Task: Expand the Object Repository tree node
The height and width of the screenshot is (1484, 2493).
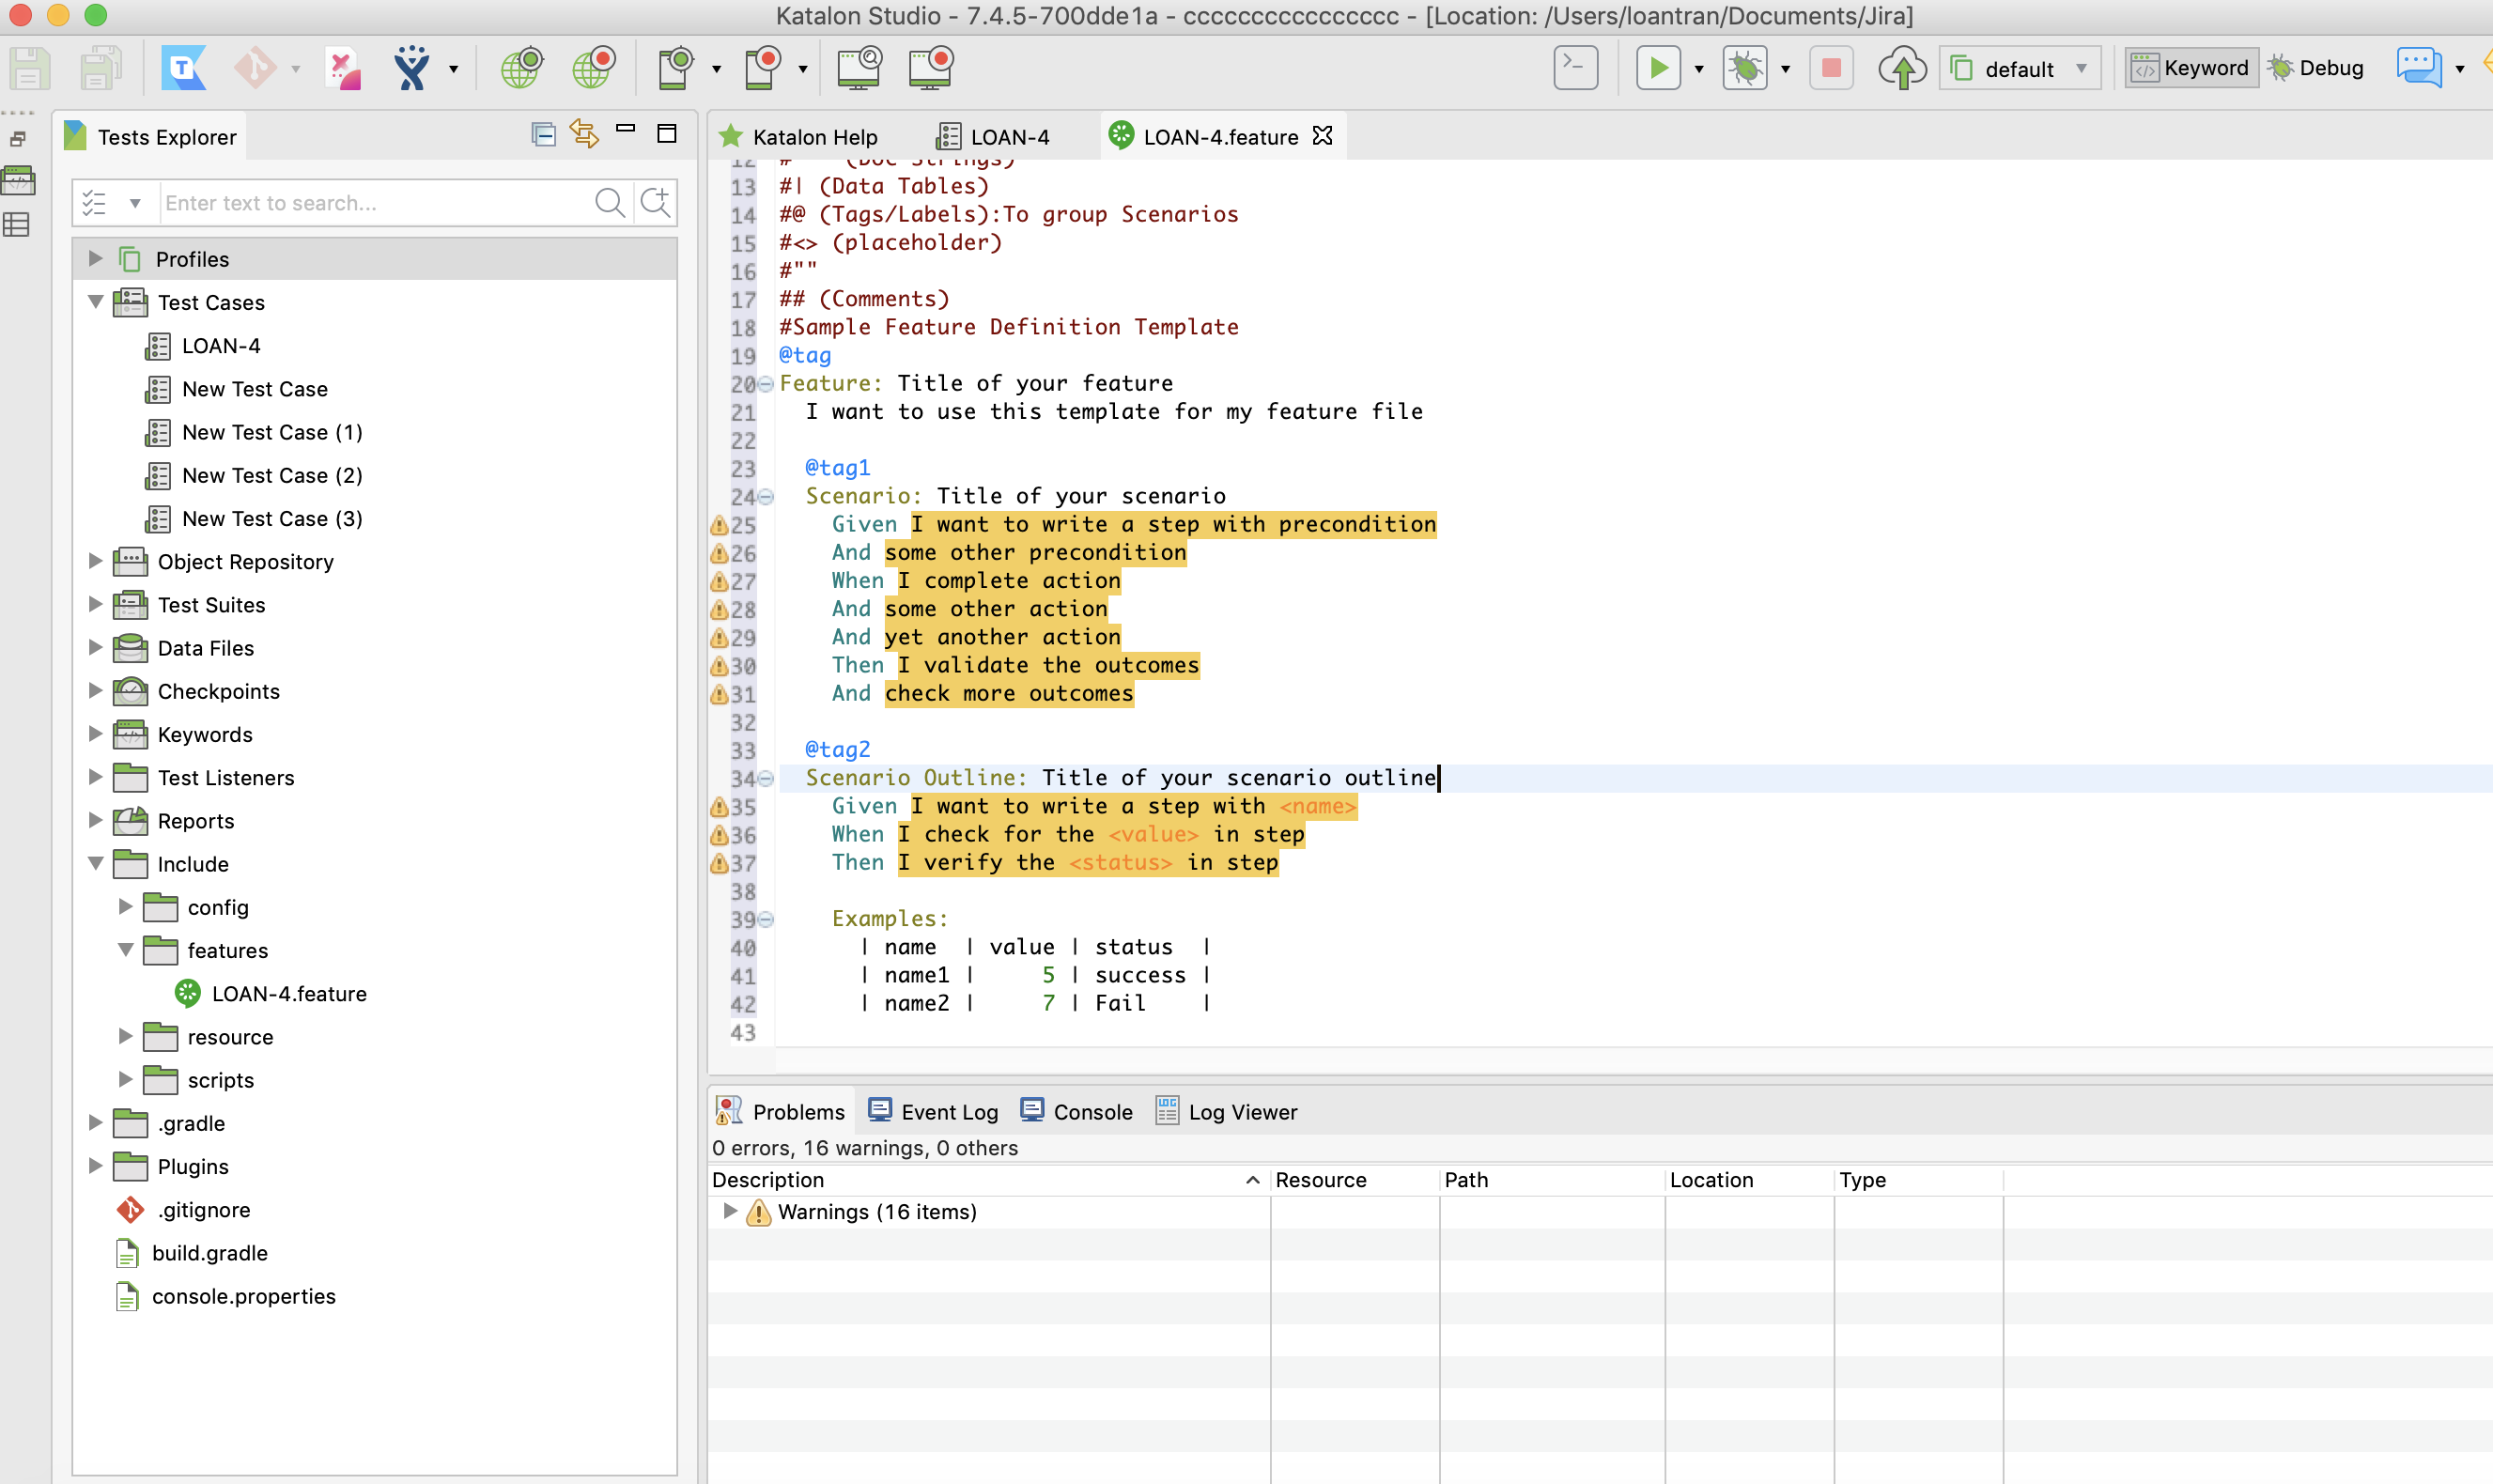Action: [x=95, y=561]
